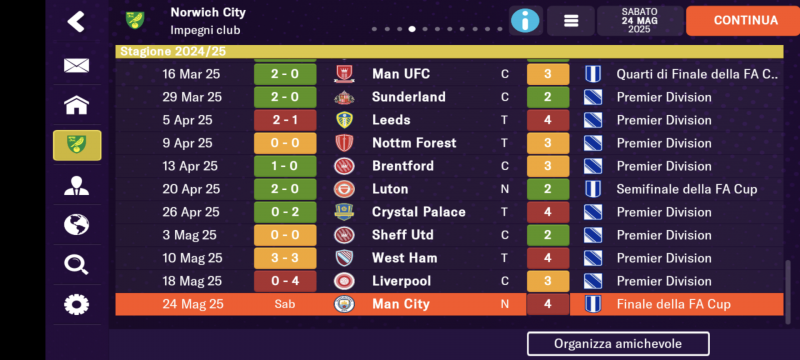This screenshot has width=800, height=360.
Task: Click the fixtures list vertical scrollbar
Action: point(788,292)
